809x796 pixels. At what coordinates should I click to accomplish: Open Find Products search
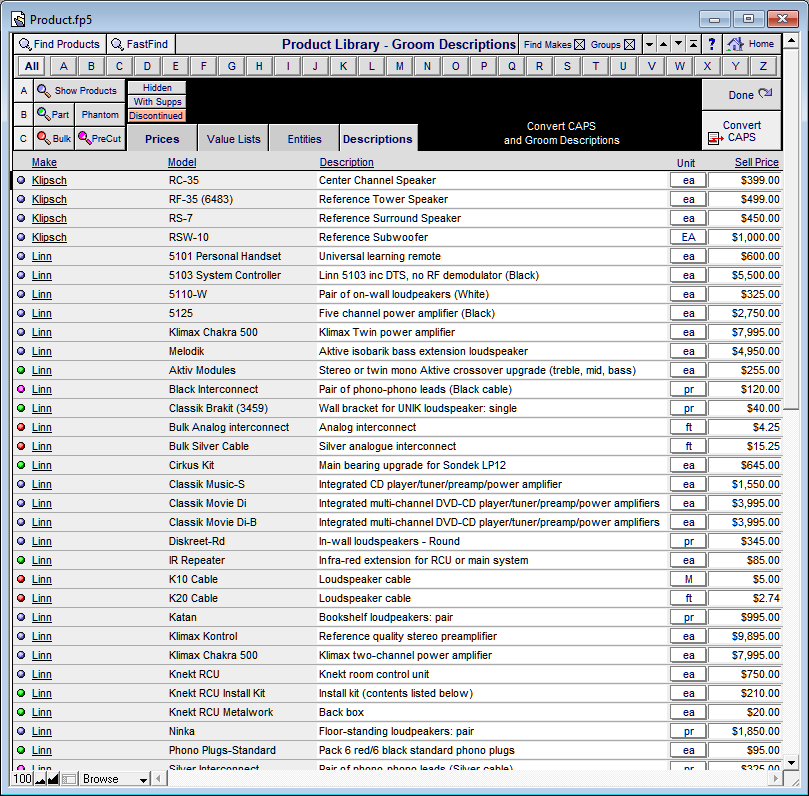pos(59,44)
